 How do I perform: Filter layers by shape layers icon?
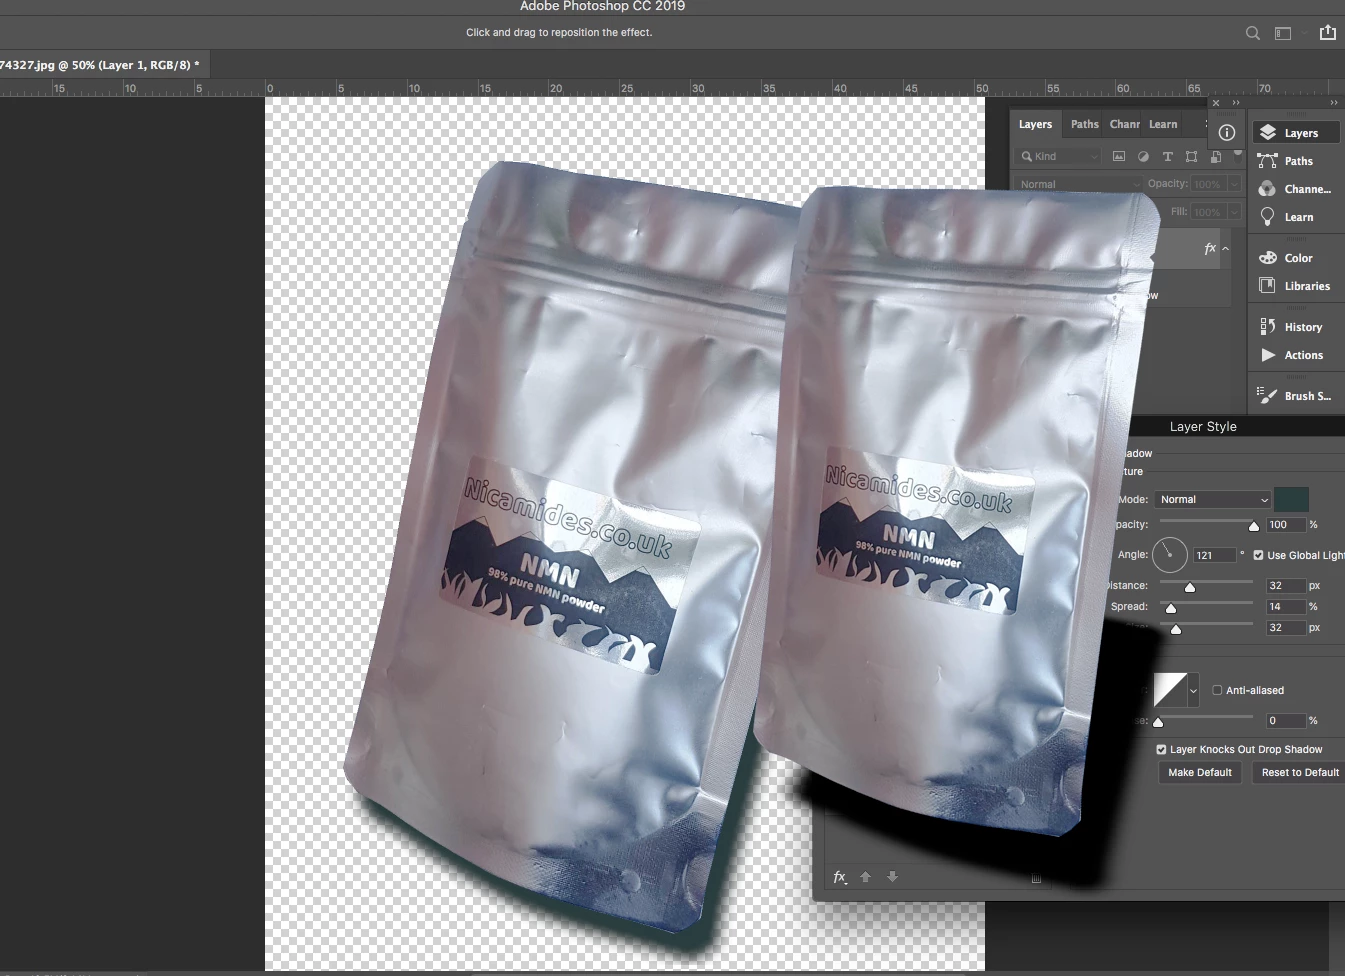pos(1191,156)
